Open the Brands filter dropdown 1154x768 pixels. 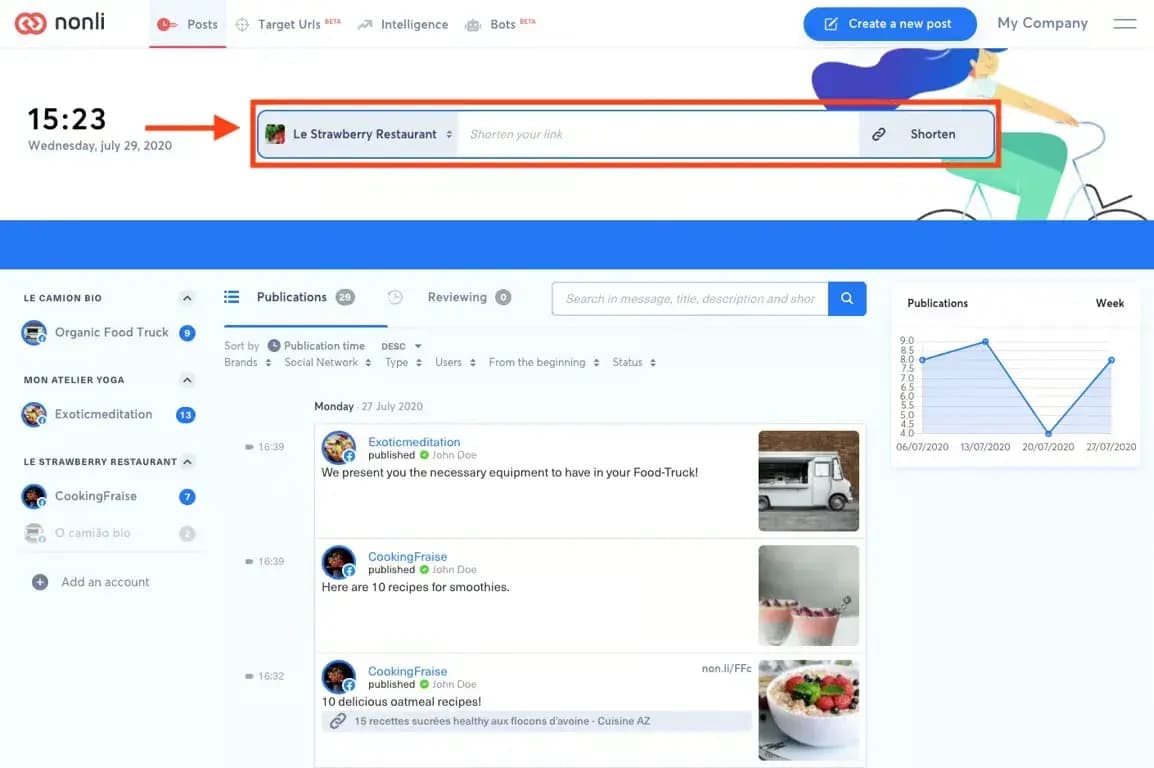pyautogui.click(x=248, y=362)
